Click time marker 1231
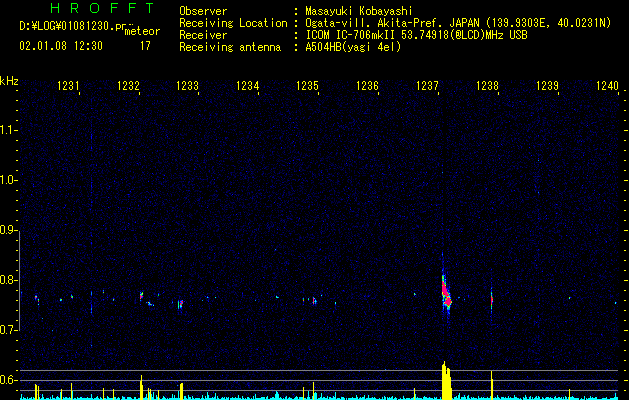The width and height of the screenshot is (629, 400). (68, 85)
